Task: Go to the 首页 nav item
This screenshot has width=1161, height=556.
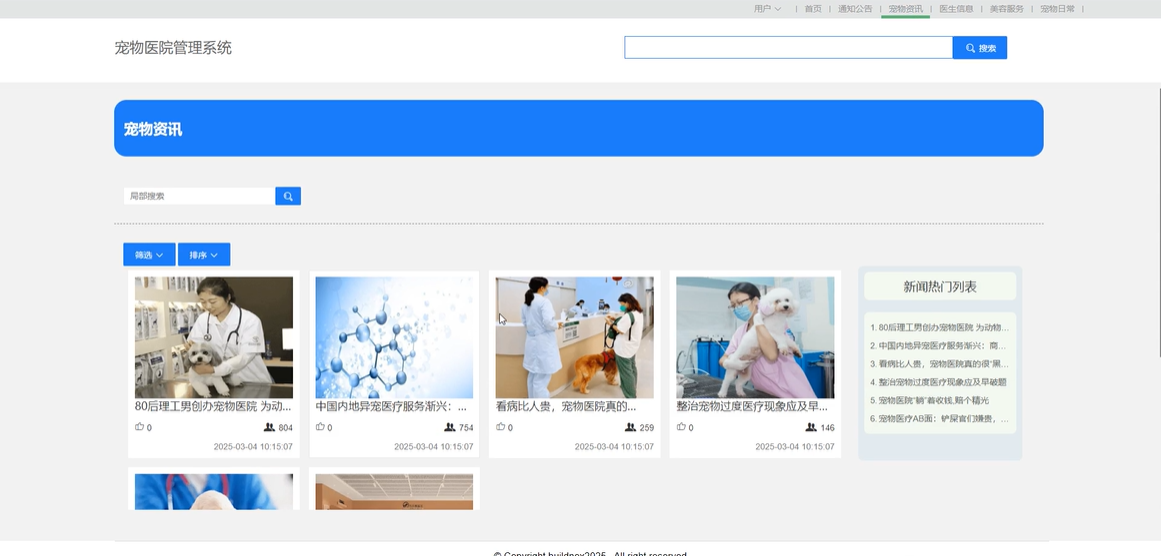Action: click(x=813, y=9)
